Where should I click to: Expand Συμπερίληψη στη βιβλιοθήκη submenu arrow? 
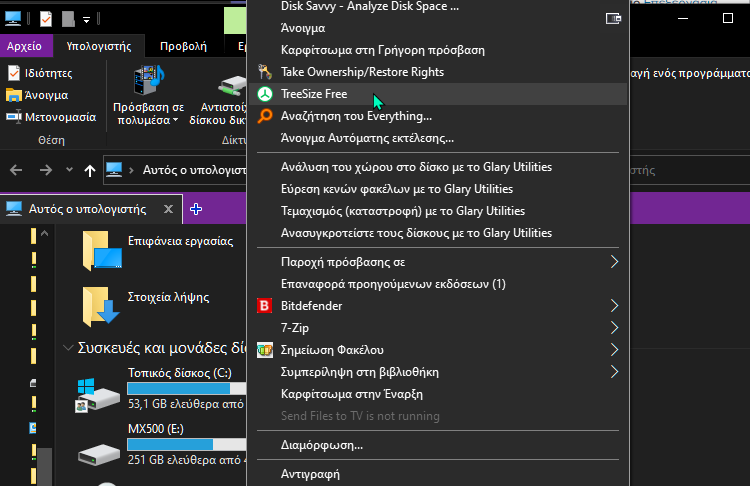[615, 372]
